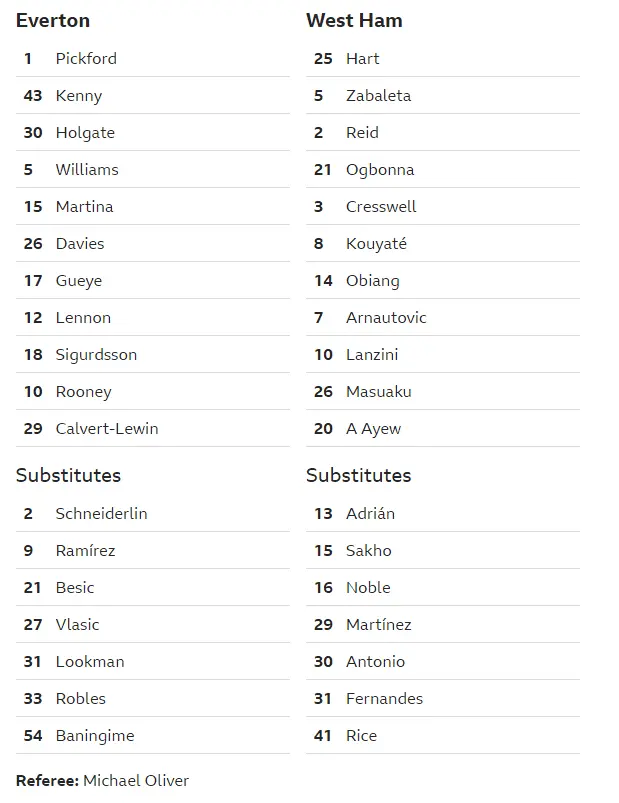Click the Substitutes heading under Everton
Viewport: 619px width, 803px height.
coord(68,476)
